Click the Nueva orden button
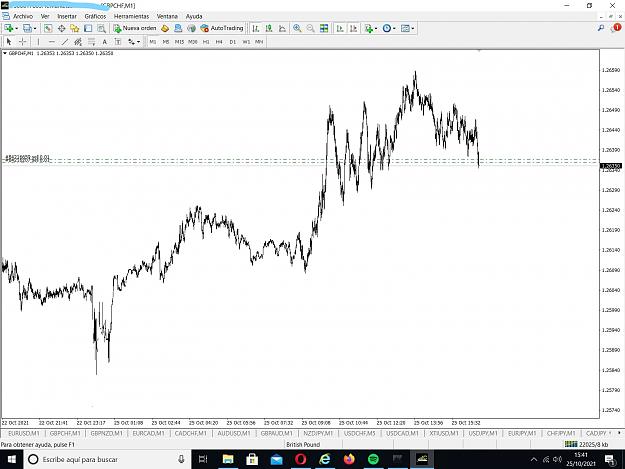This screenshot has height=469, width=625. (x=135, y=28)
